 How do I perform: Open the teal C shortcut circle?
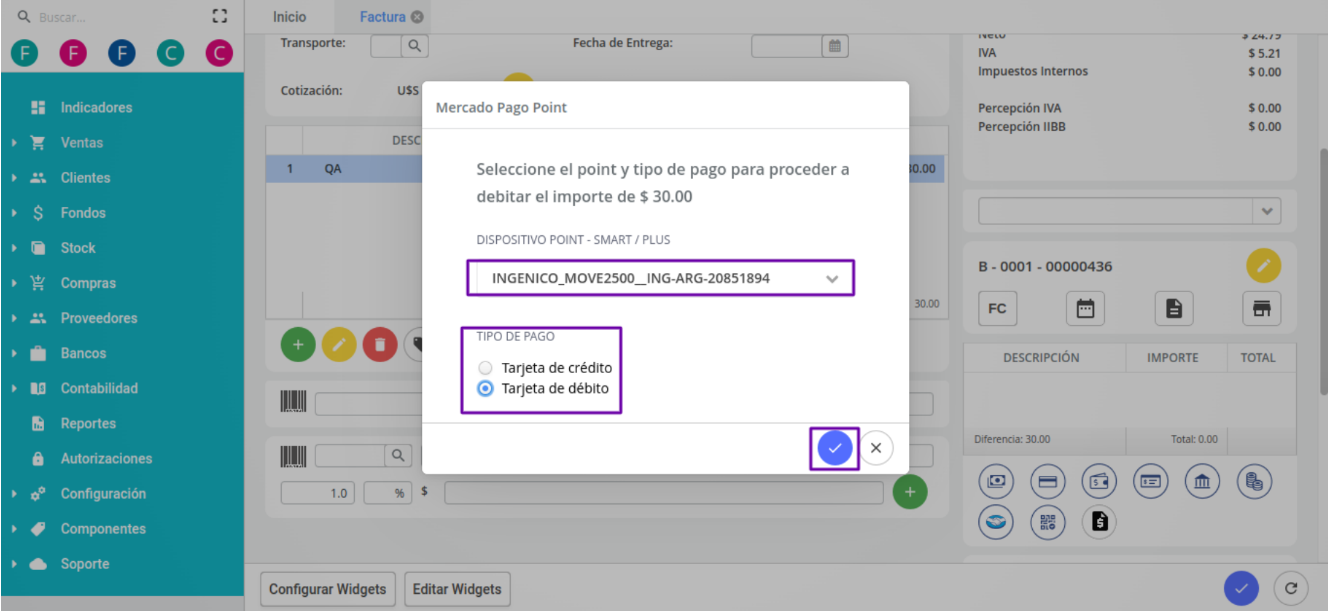170,53
